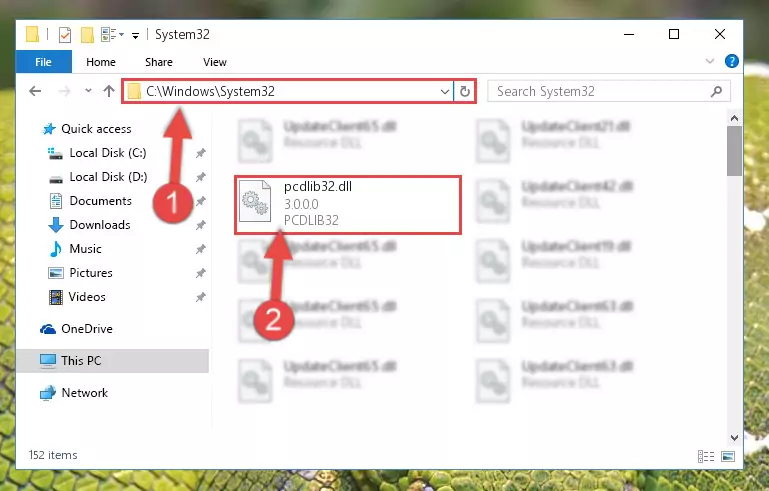Click the search magnifier icon
The image size is (769, 491).
(716, 91)
